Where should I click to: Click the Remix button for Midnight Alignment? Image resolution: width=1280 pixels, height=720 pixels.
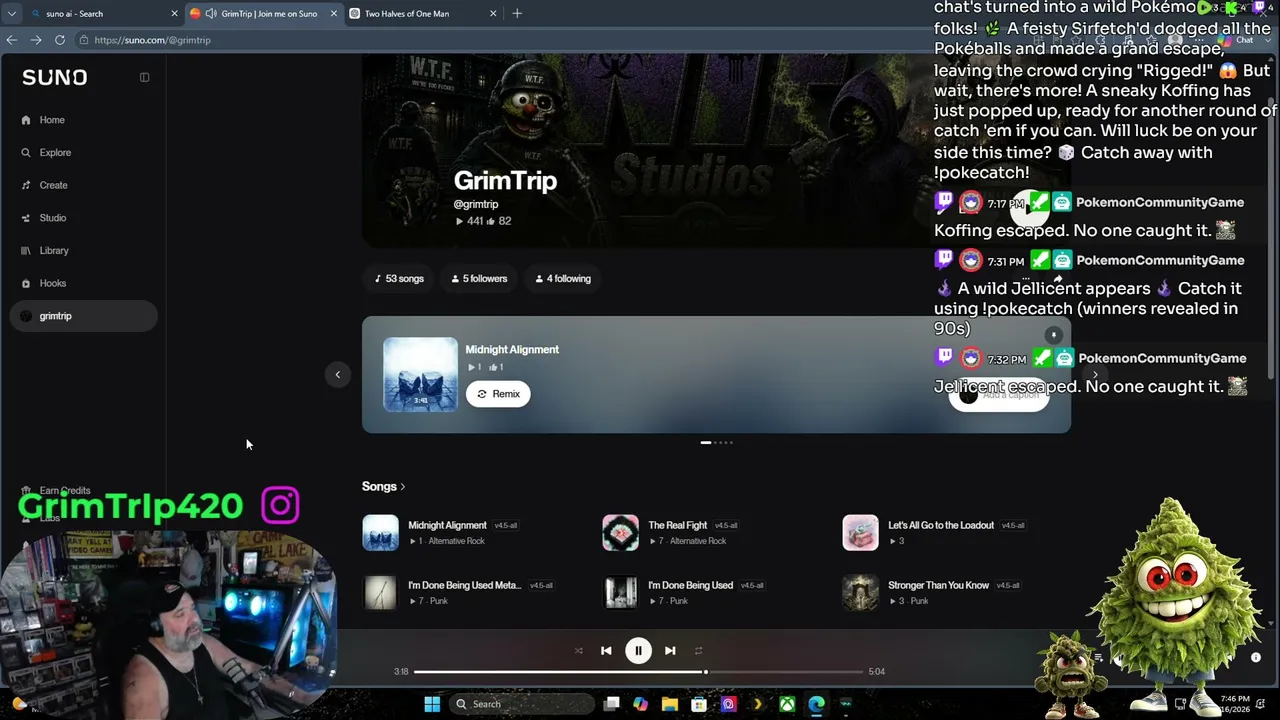[x=498, y=394]
